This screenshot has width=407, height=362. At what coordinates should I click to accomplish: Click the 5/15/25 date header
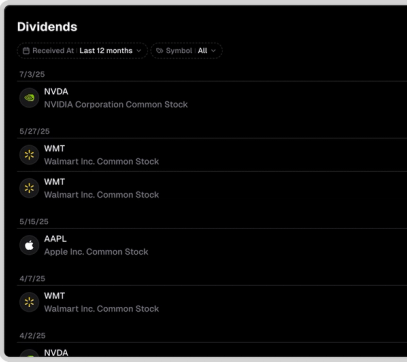(x=34, y=222)
